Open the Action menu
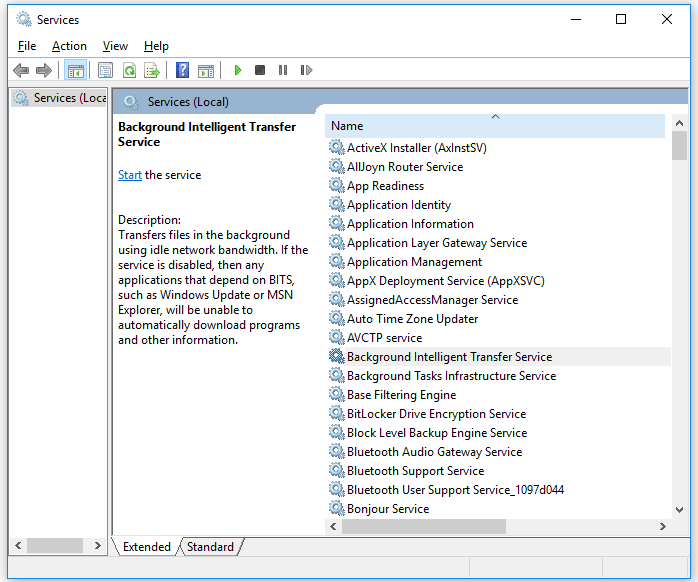This screenshot has width=698, height=582. (69, 46)
